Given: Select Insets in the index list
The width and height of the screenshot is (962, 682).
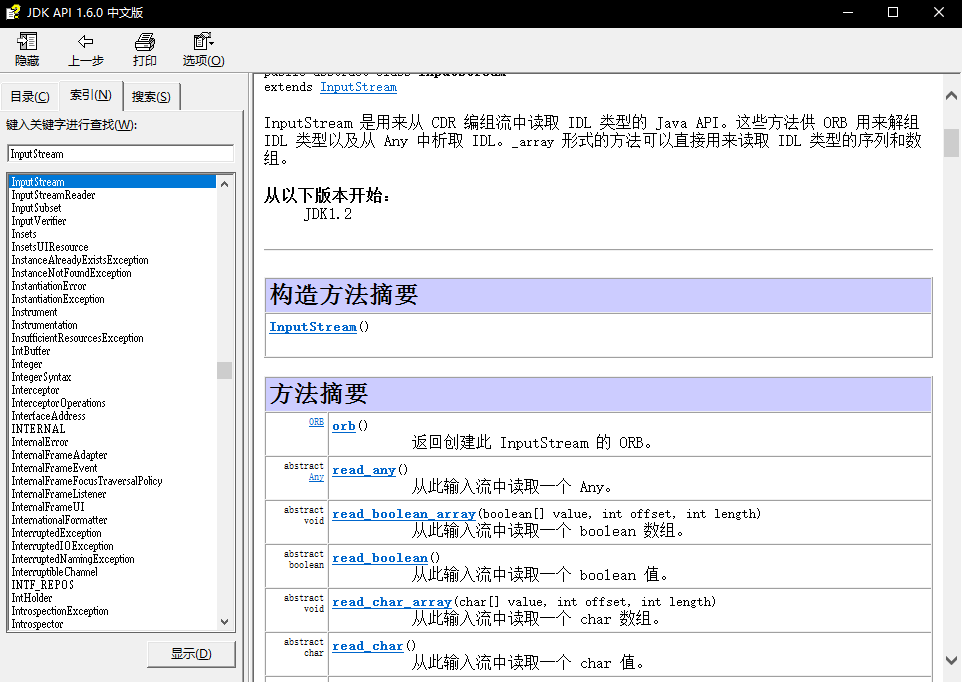Looking at the screenshot, I should point(24,234).
